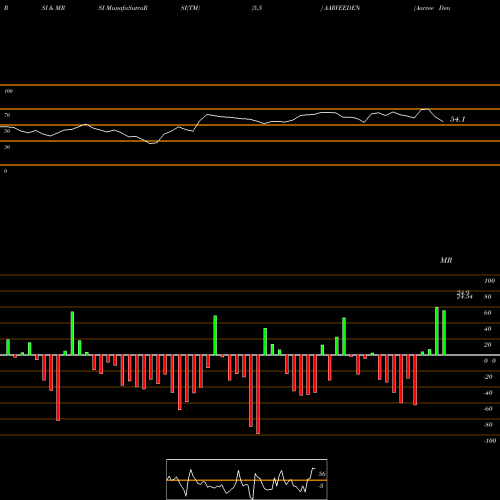The width and height of the screenshot is (500, 500).
Task: Select the longest red MR bar near -100
Action: pyautogui.click(x=258, y=394)
